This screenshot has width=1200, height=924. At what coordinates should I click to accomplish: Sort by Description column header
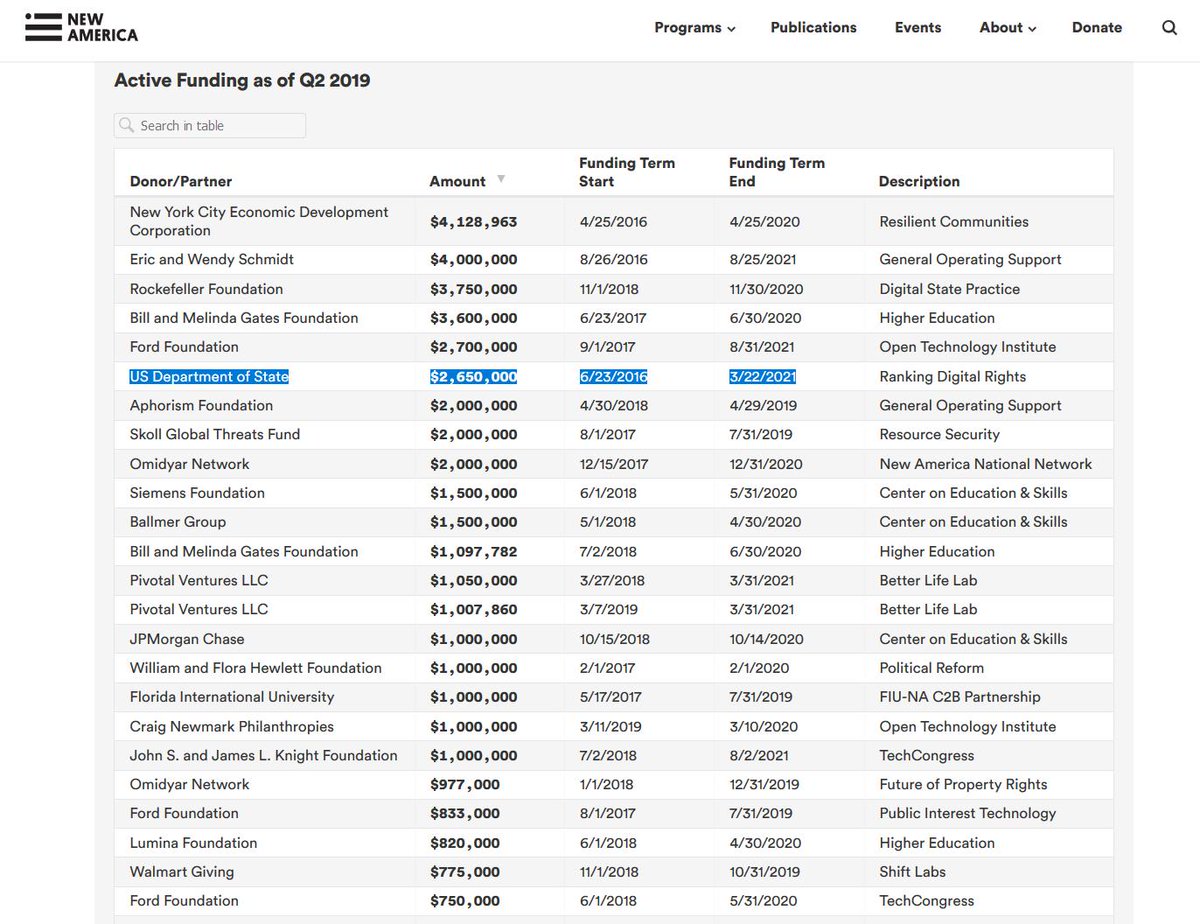pos(919,181)
